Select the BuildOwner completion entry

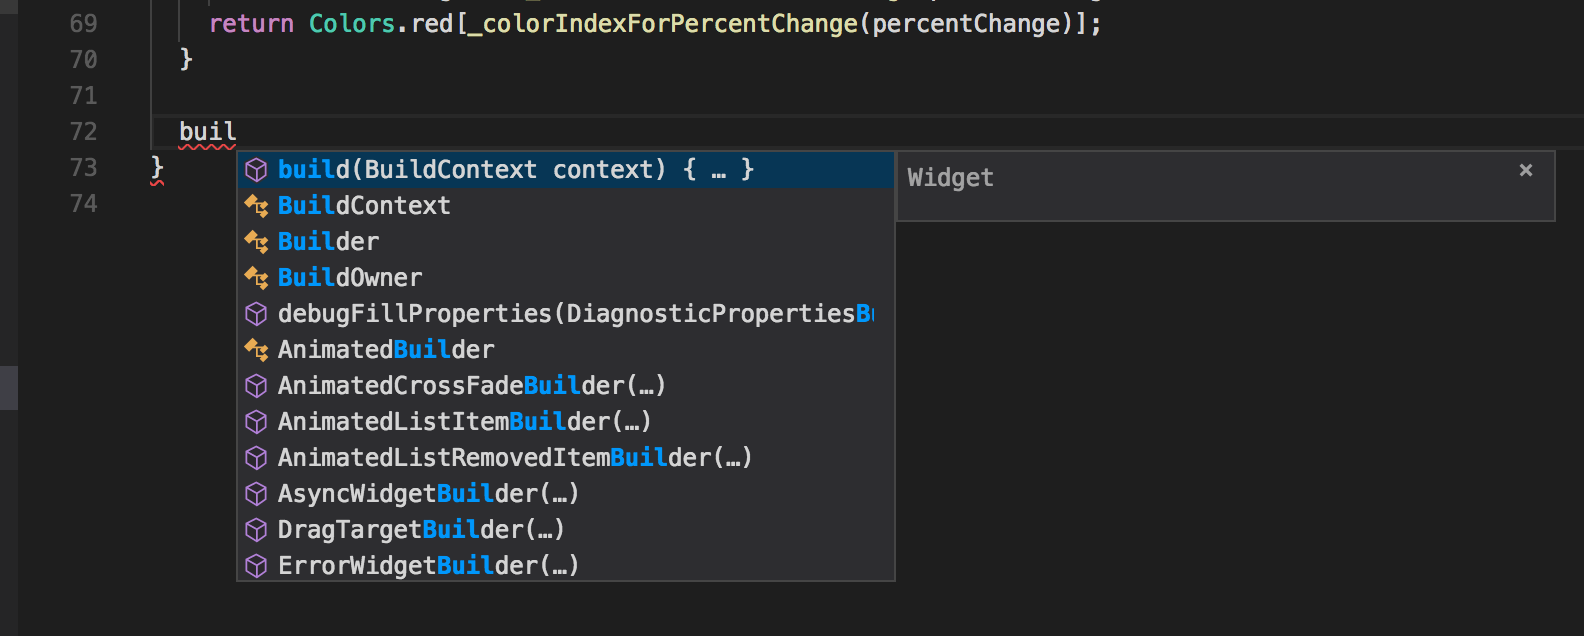click(x=349, y=277)
